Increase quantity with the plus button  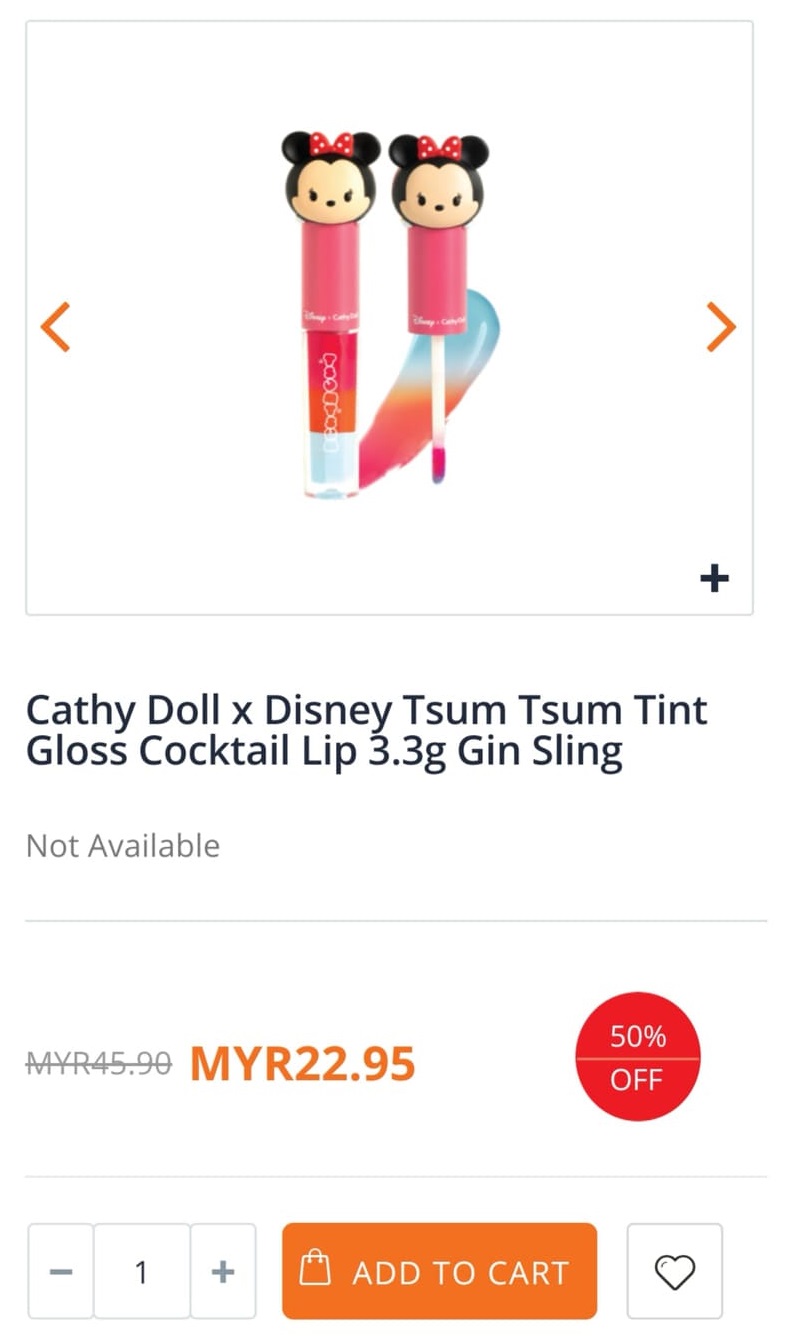(223, 1271)
